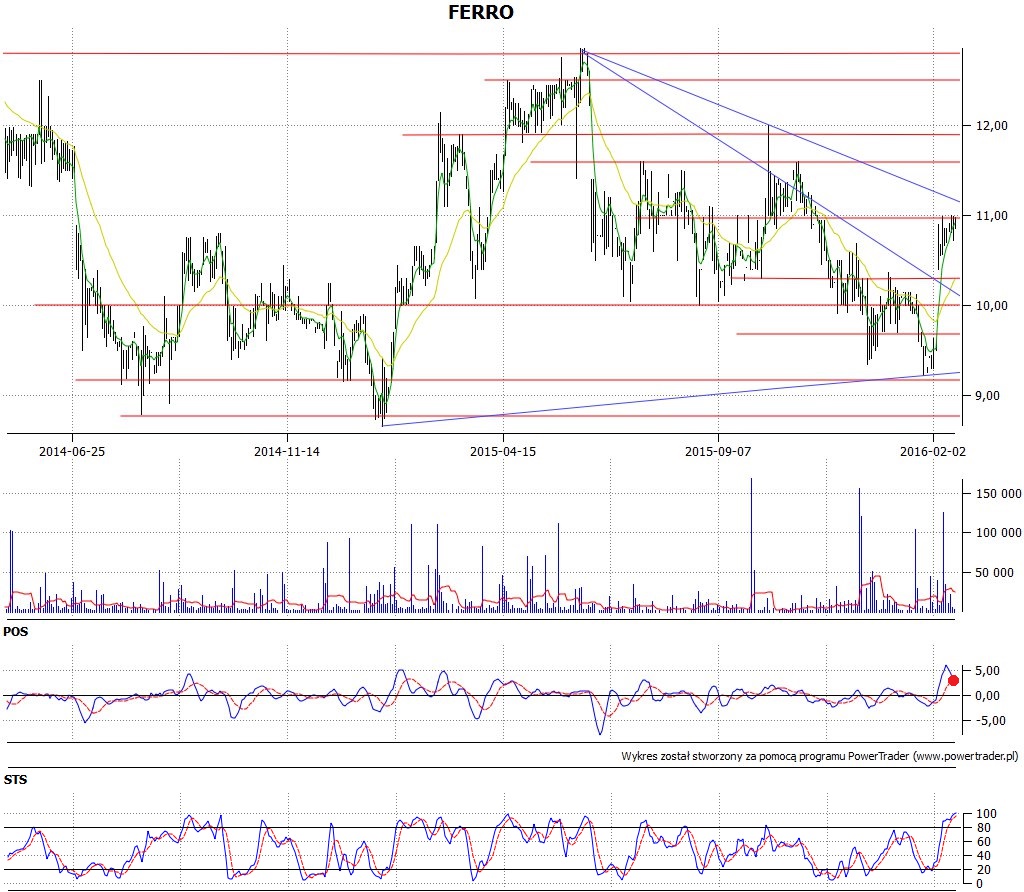This screenshot has width=1024, height=892.
Task: Select the 2015-09-07 date label
Action: [718, 451]
